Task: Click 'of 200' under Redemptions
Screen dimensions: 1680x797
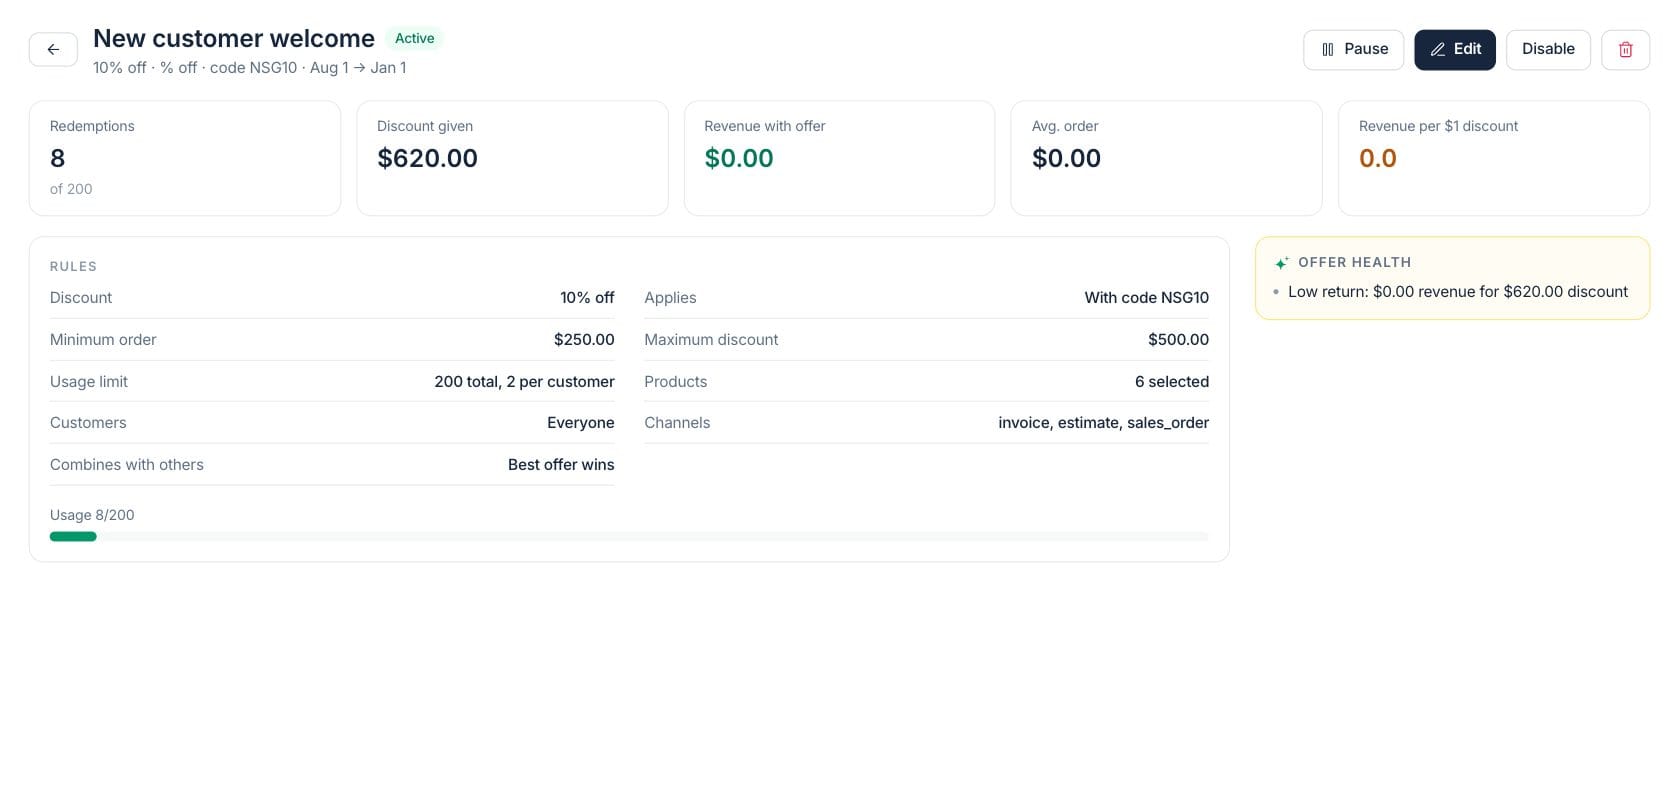Action: pos(71,189)
